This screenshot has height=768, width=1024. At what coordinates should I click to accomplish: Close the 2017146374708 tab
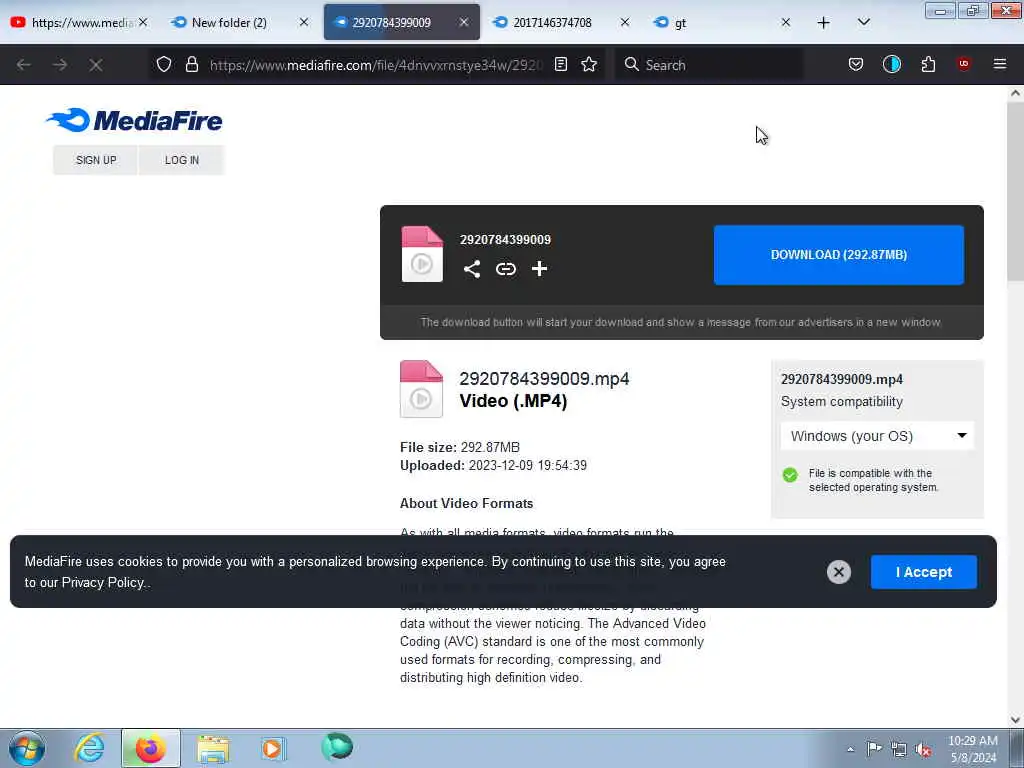(625, 23)
